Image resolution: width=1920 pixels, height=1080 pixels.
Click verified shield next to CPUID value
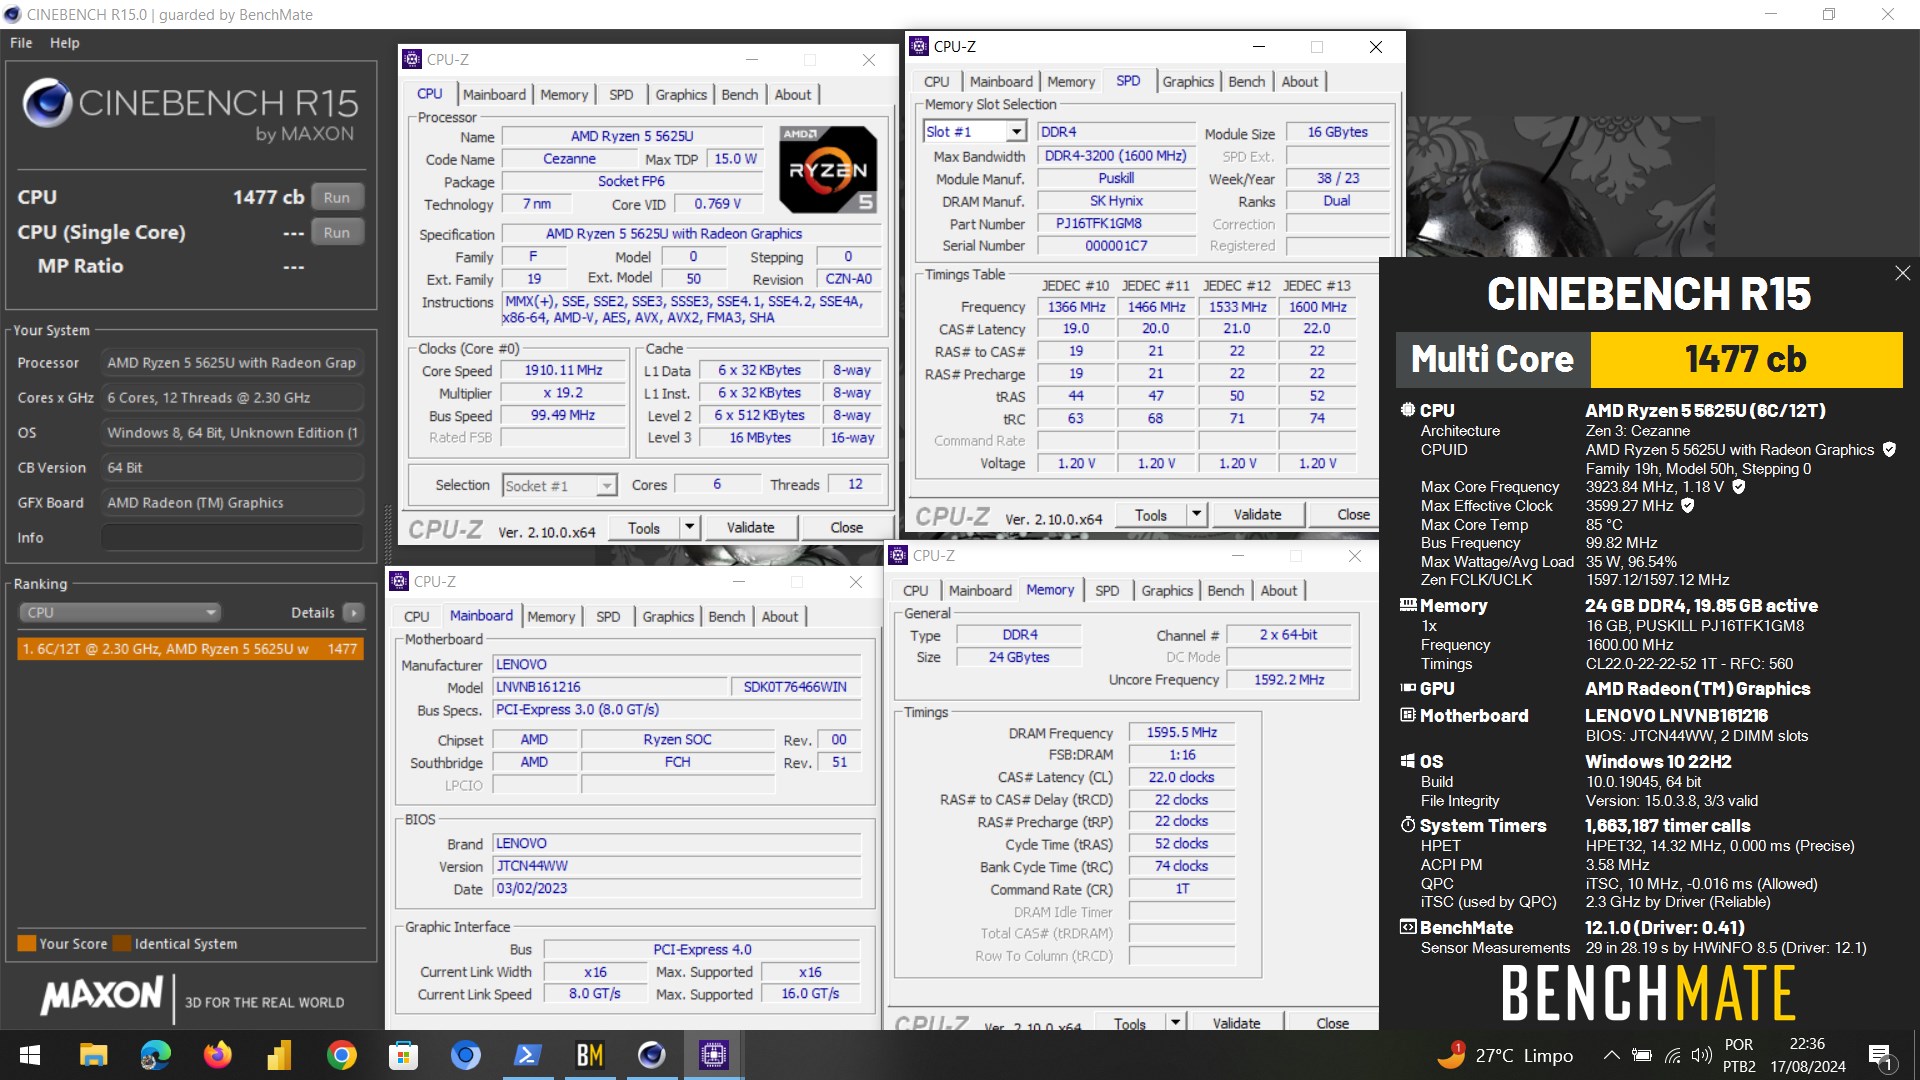pos(1889,450)
